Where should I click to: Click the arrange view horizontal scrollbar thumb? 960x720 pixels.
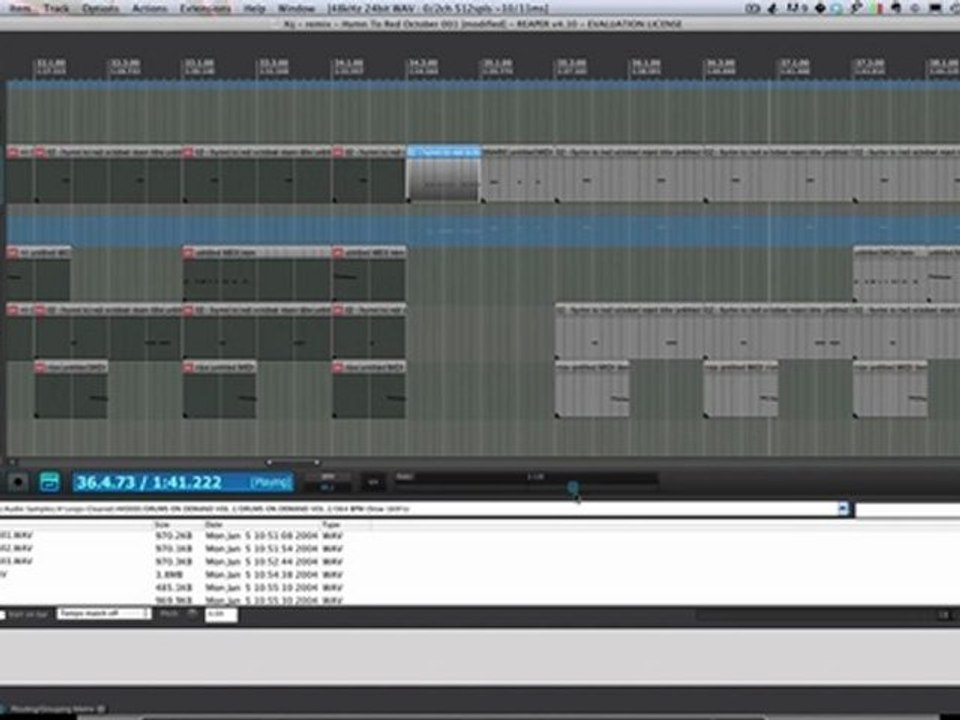[293, 462]
